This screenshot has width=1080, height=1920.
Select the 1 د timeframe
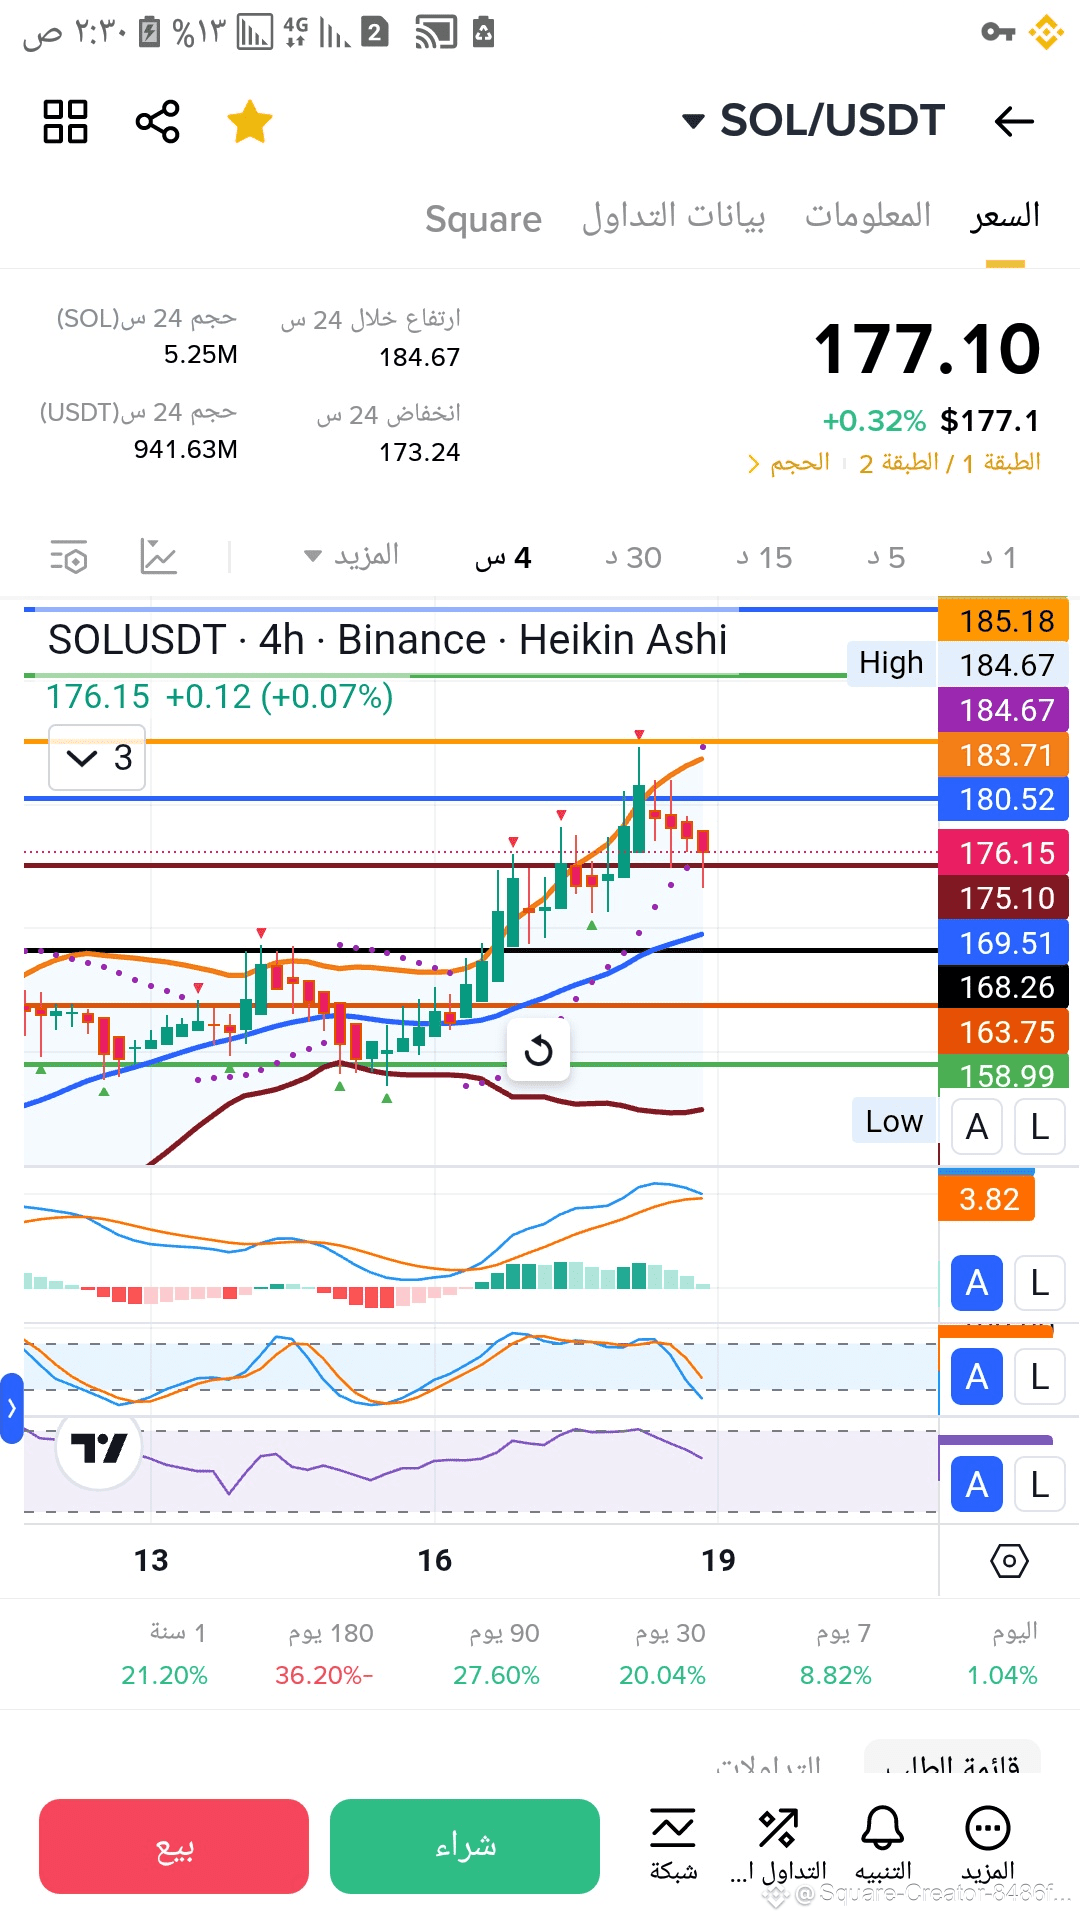click(x=999, y=557)
